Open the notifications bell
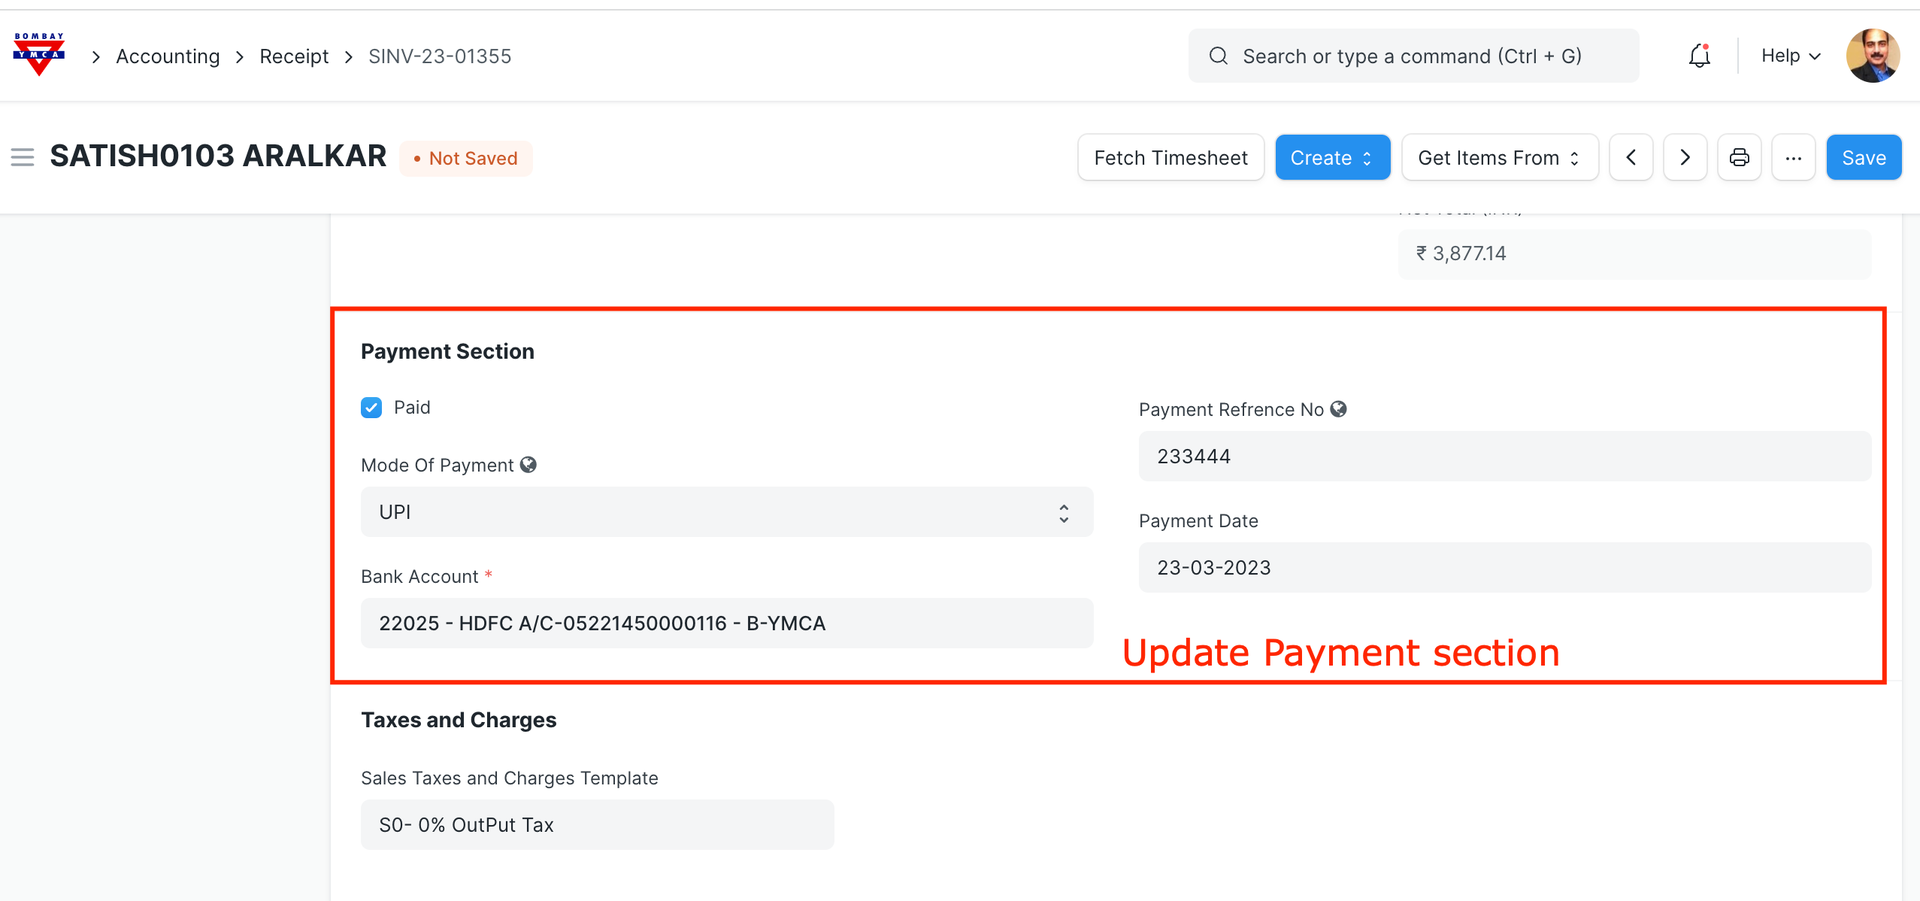The height and width of the screenshot is (901, 1920). click(x=1699, y=56)
